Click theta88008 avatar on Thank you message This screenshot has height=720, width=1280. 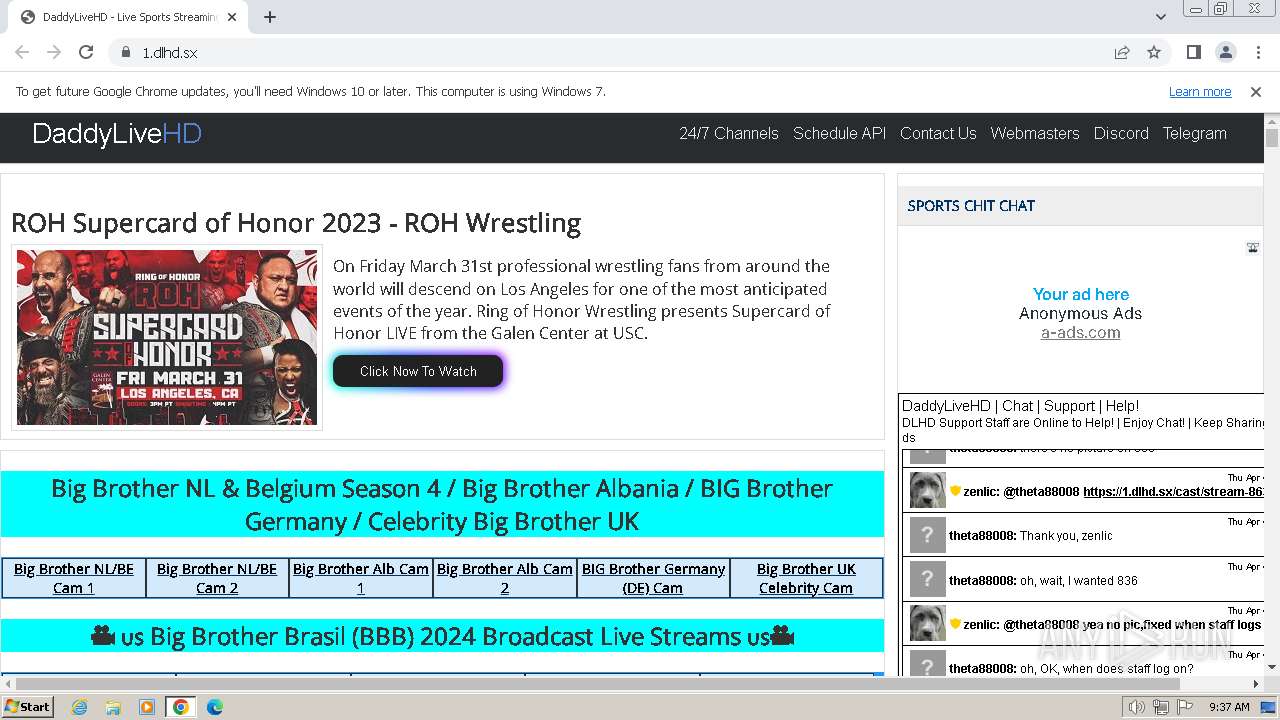[x=927, y=535]
